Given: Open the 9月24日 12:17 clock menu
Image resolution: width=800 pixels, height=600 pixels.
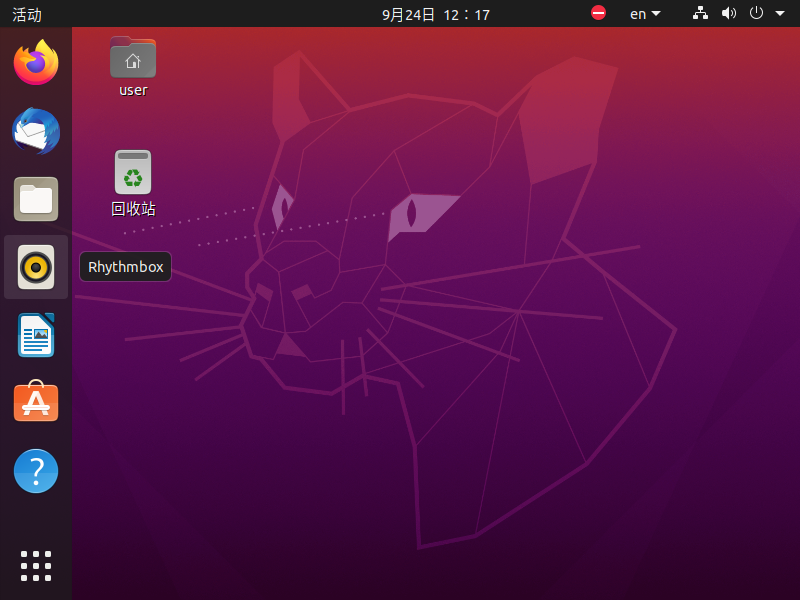Looking at the screenshot, I should click(x=436, y=14).
